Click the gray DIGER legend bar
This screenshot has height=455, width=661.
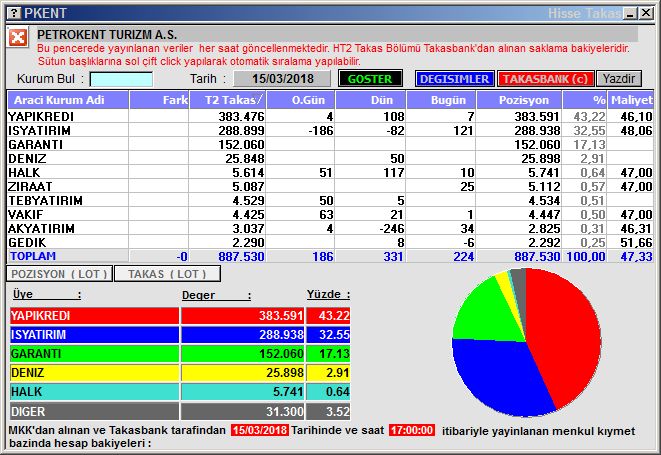click(94, 411)
